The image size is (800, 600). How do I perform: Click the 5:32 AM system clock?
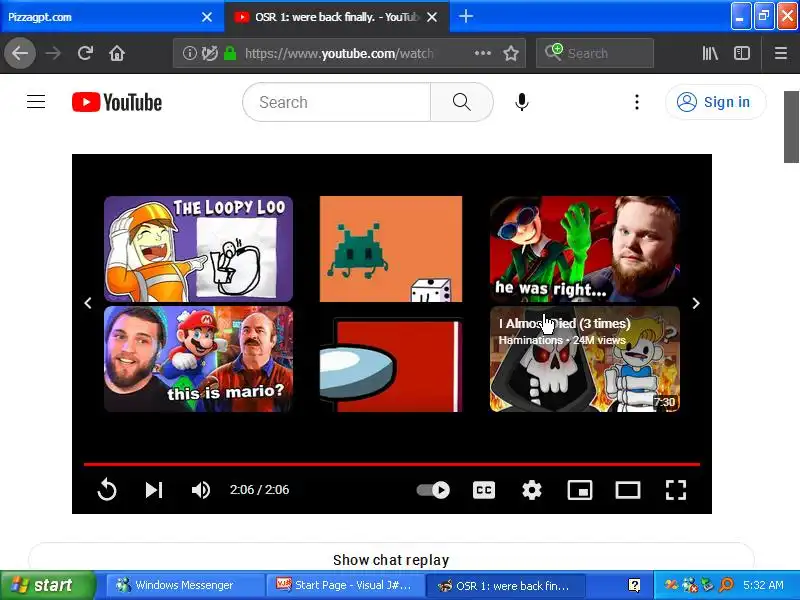point(763,585)
